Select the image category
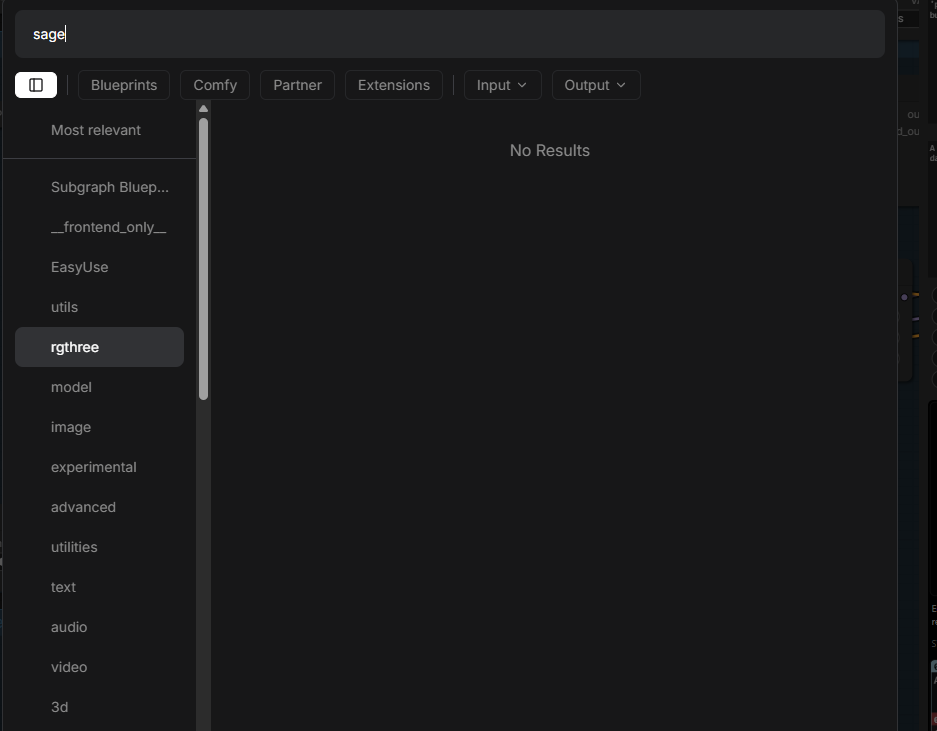This screenshot has width=937, height=731. coord(99,427)
